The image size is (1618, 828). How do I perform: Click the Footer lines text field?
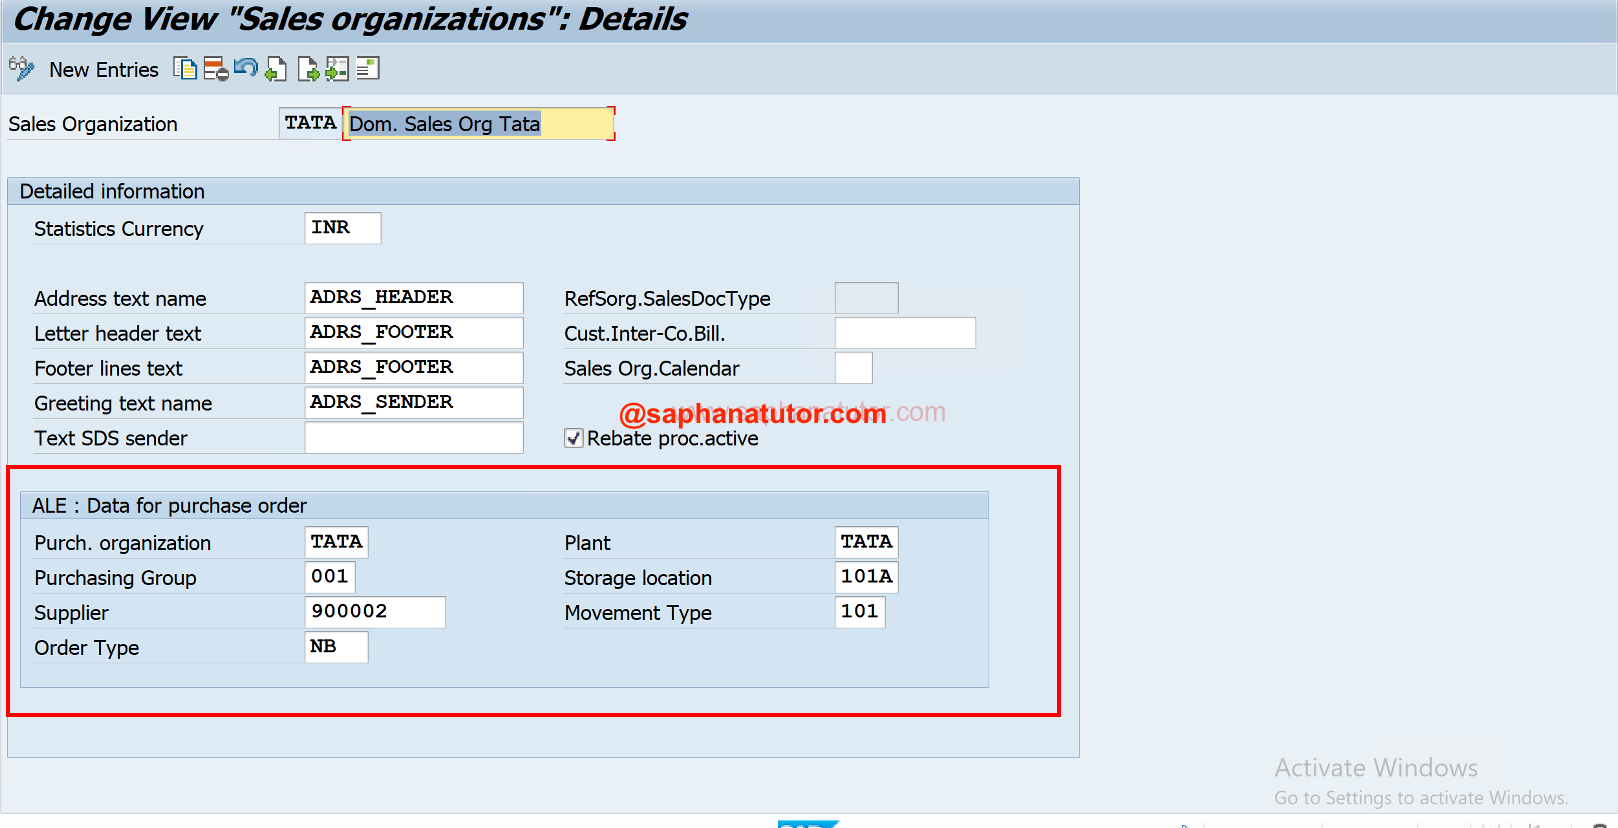pyautogui.click(x=414, y=368)
